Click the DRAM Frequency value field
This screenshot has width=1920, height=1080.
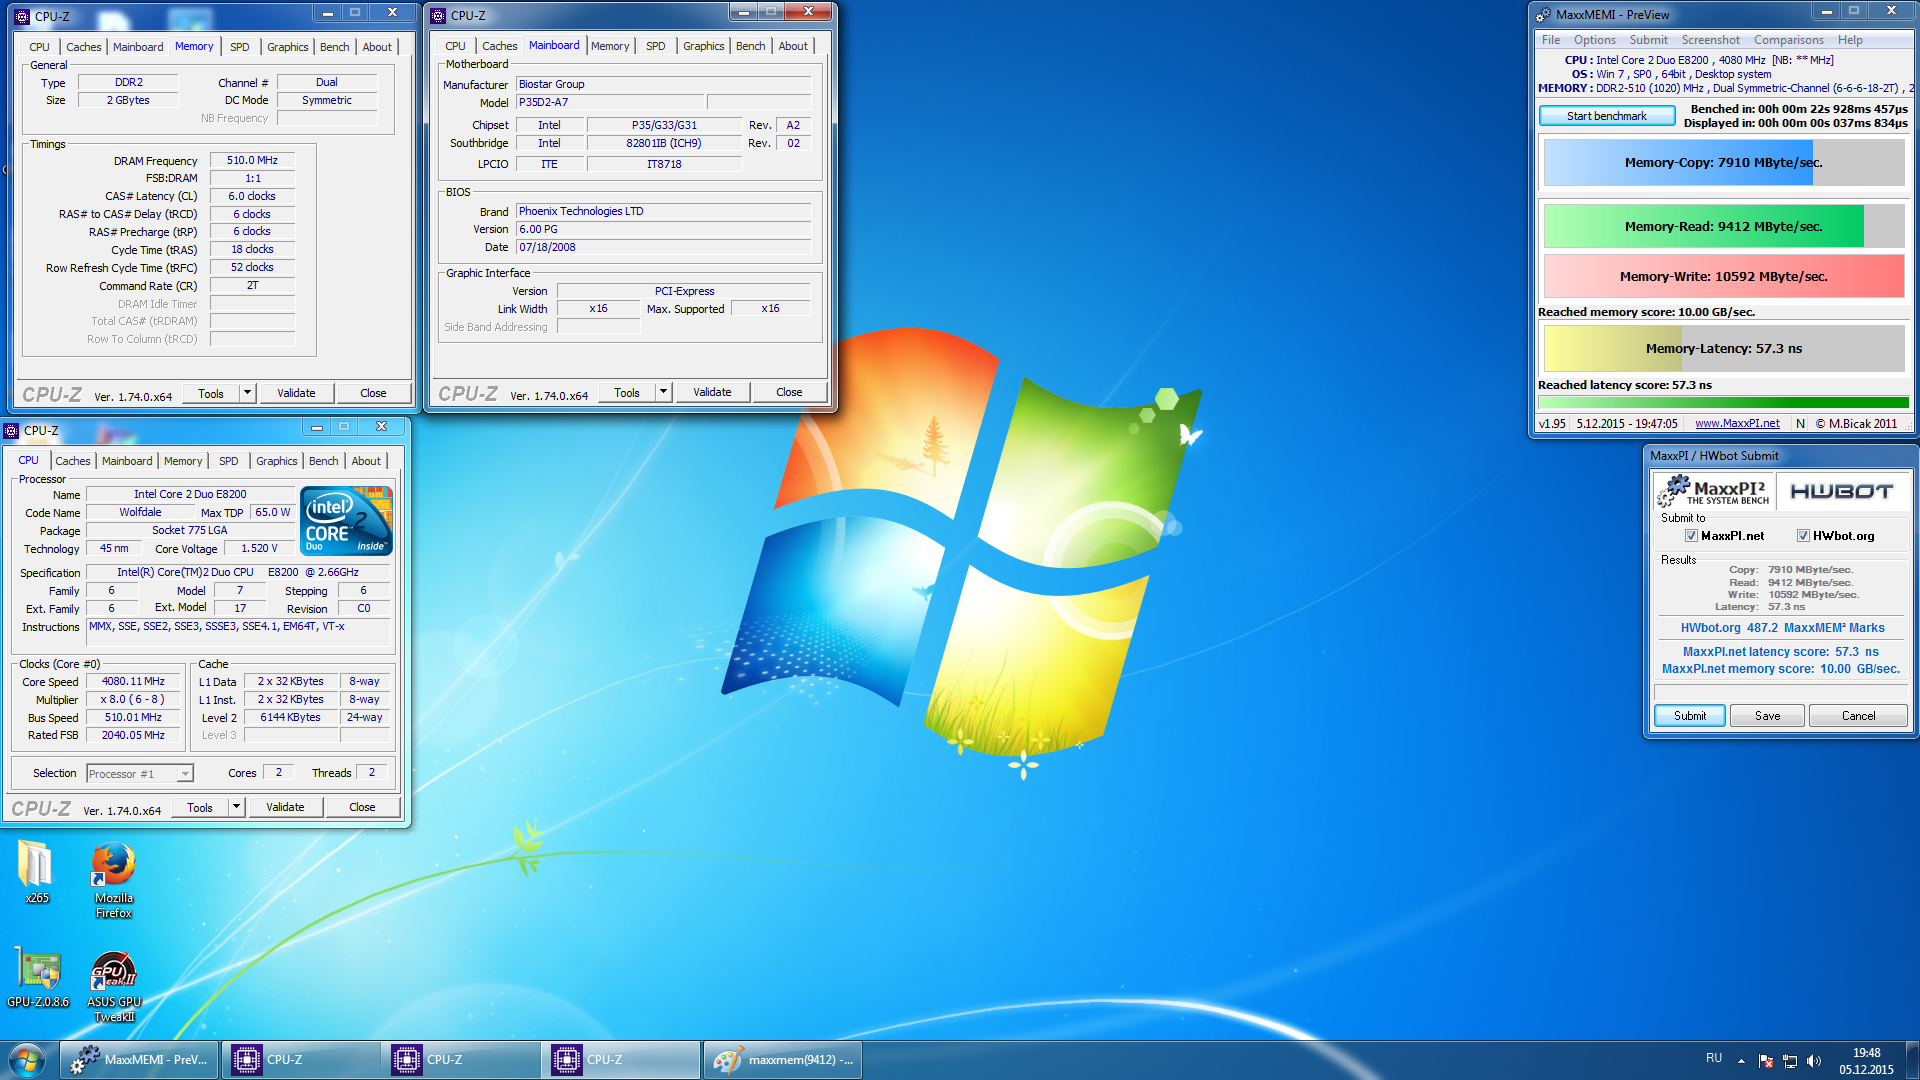point(252,160)
